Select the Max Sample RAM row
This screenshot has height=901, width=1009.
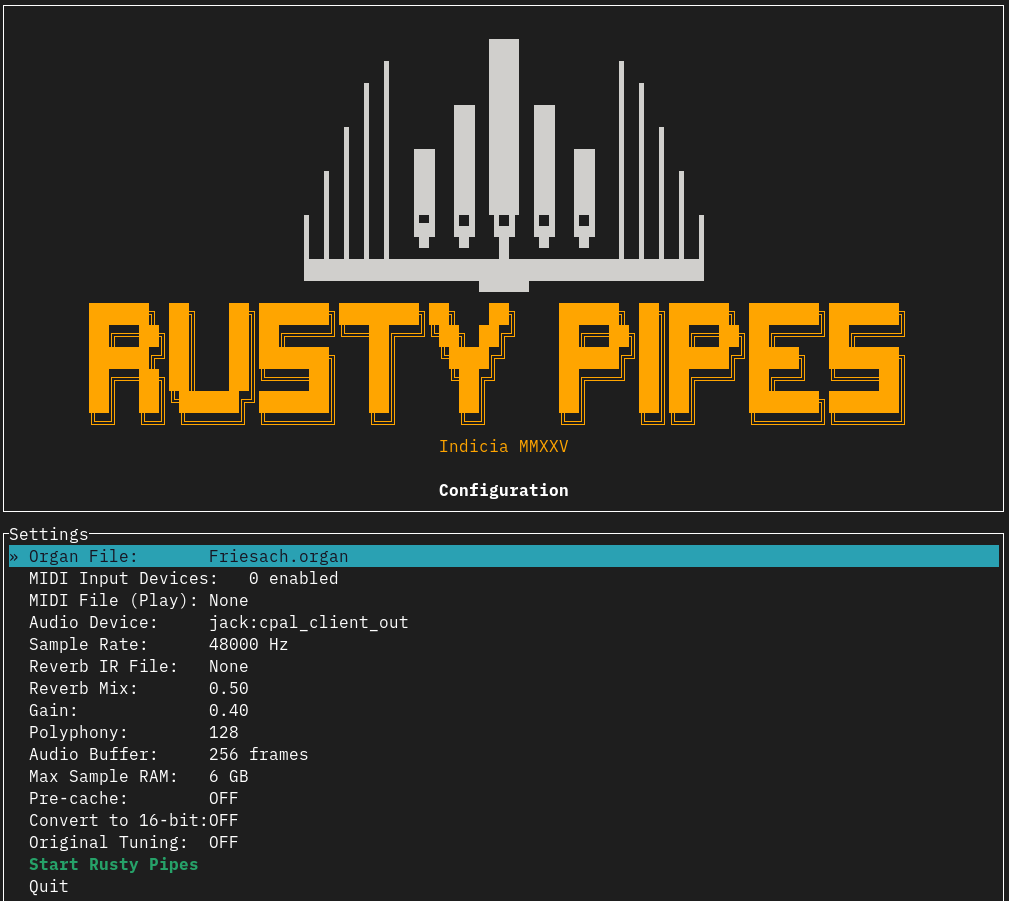click(504, 776)
